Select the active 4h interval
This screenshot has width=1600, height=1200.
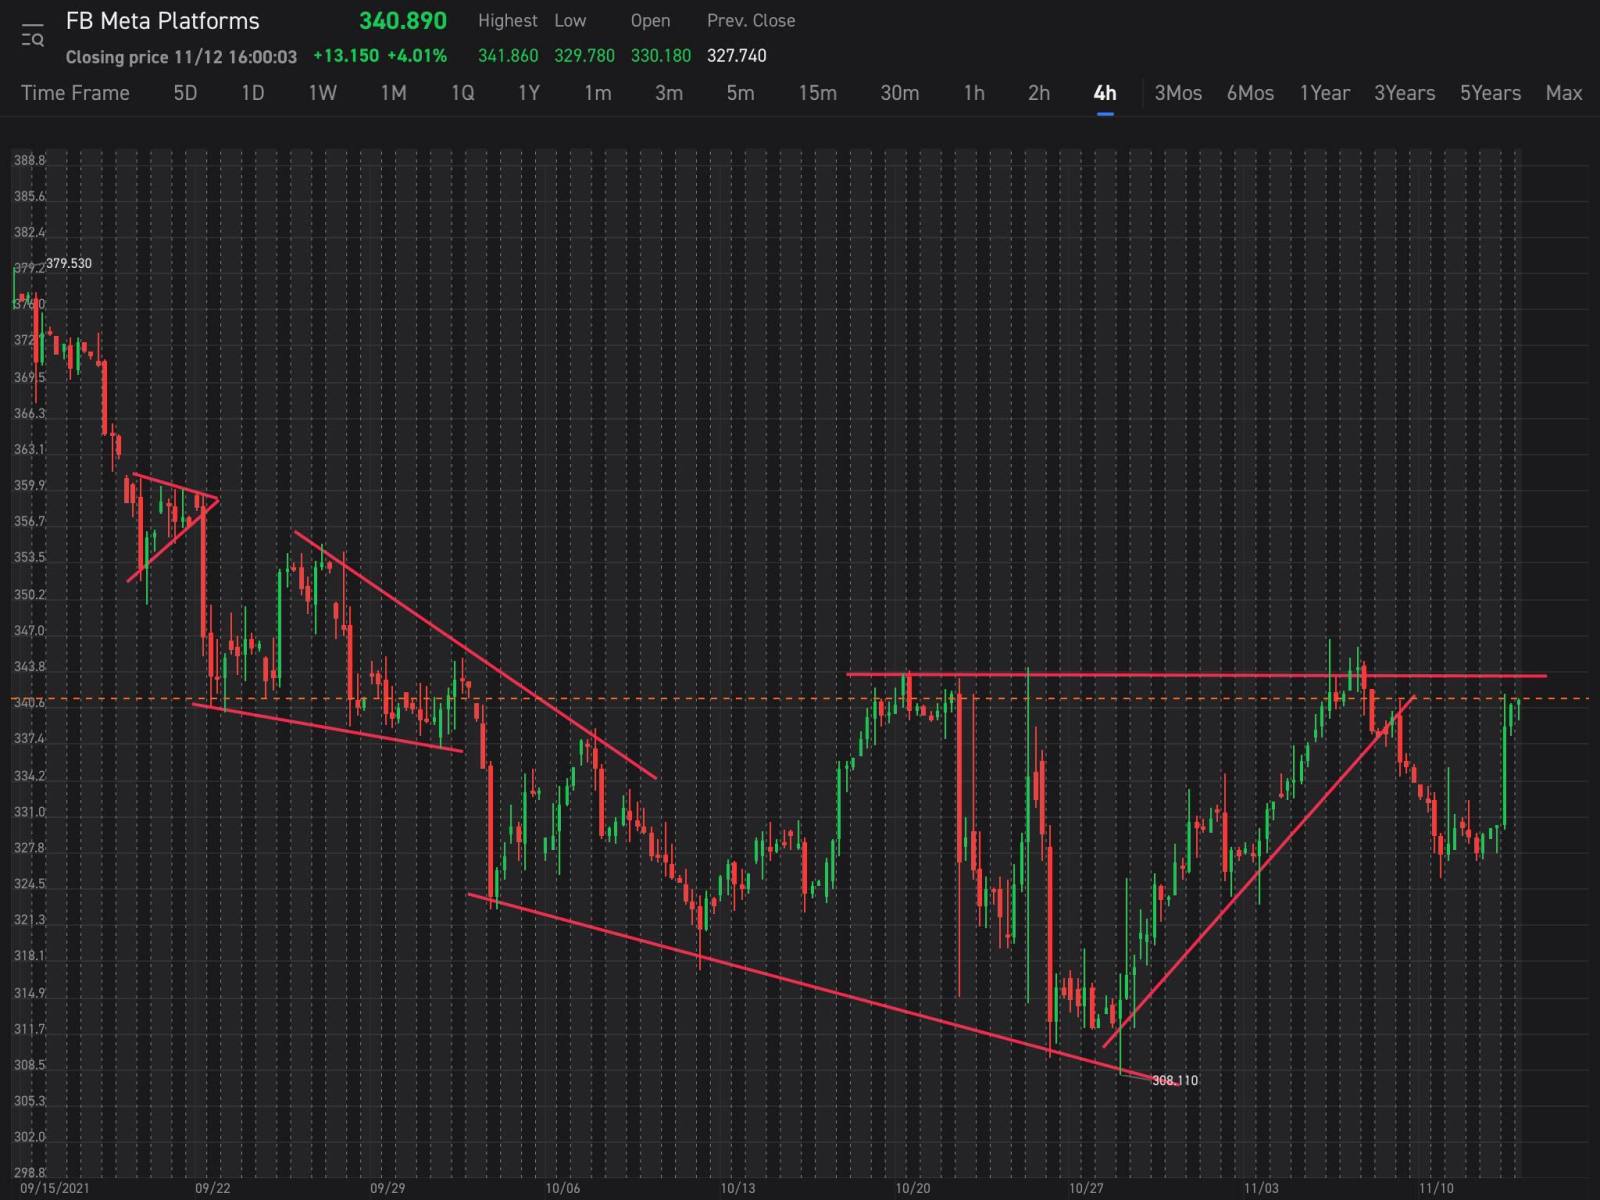coord(1105,93)
